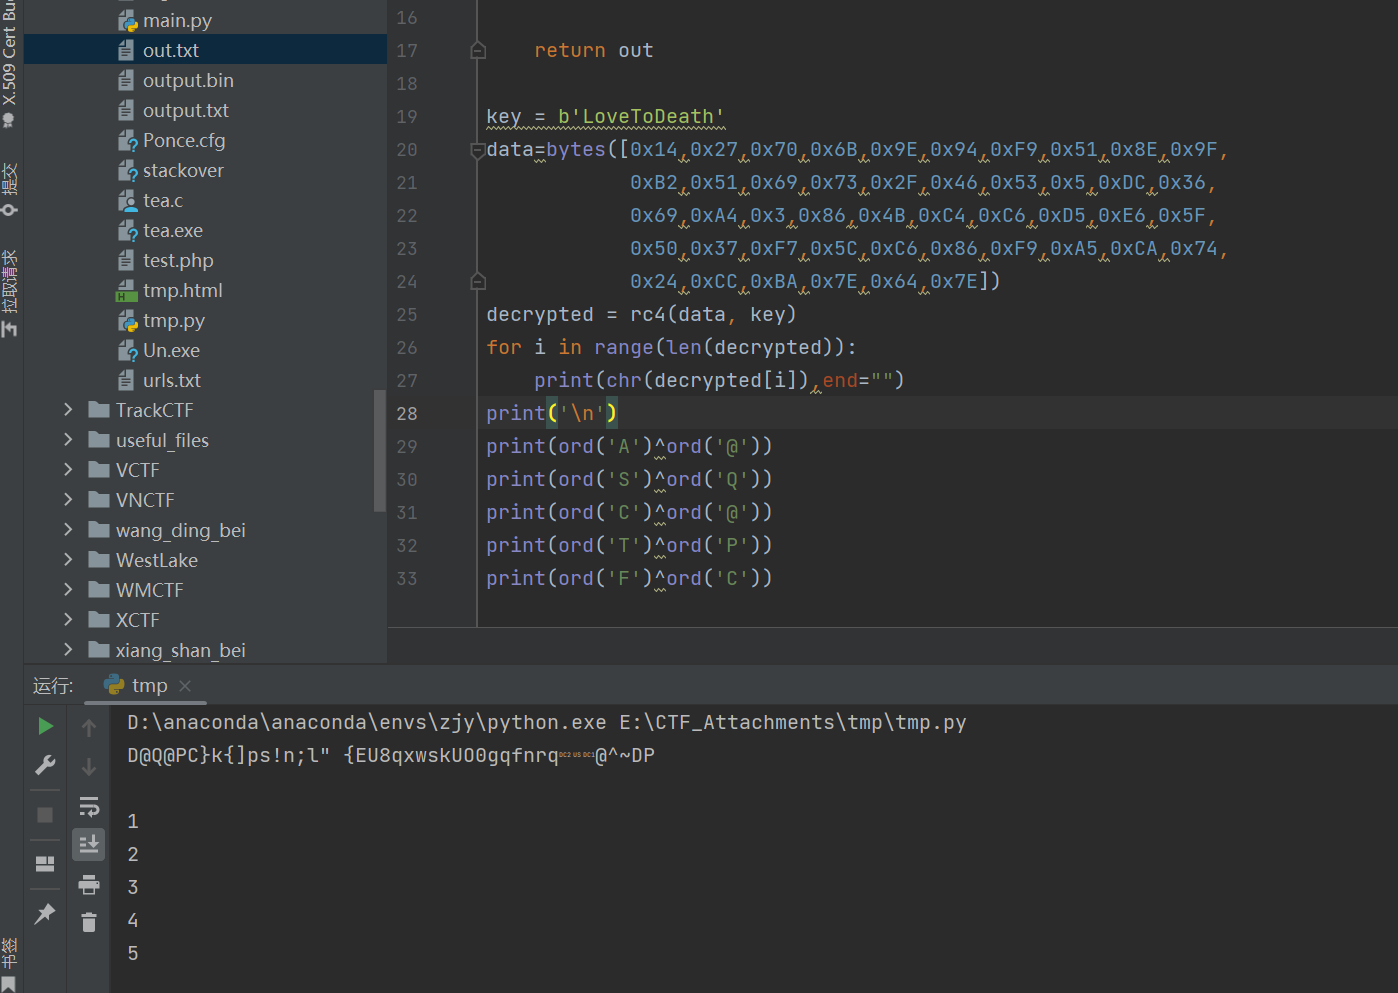The height and width of the screenshot is (993, 1398).
Task: Toggle scroll to end of console
Action: 89,845
